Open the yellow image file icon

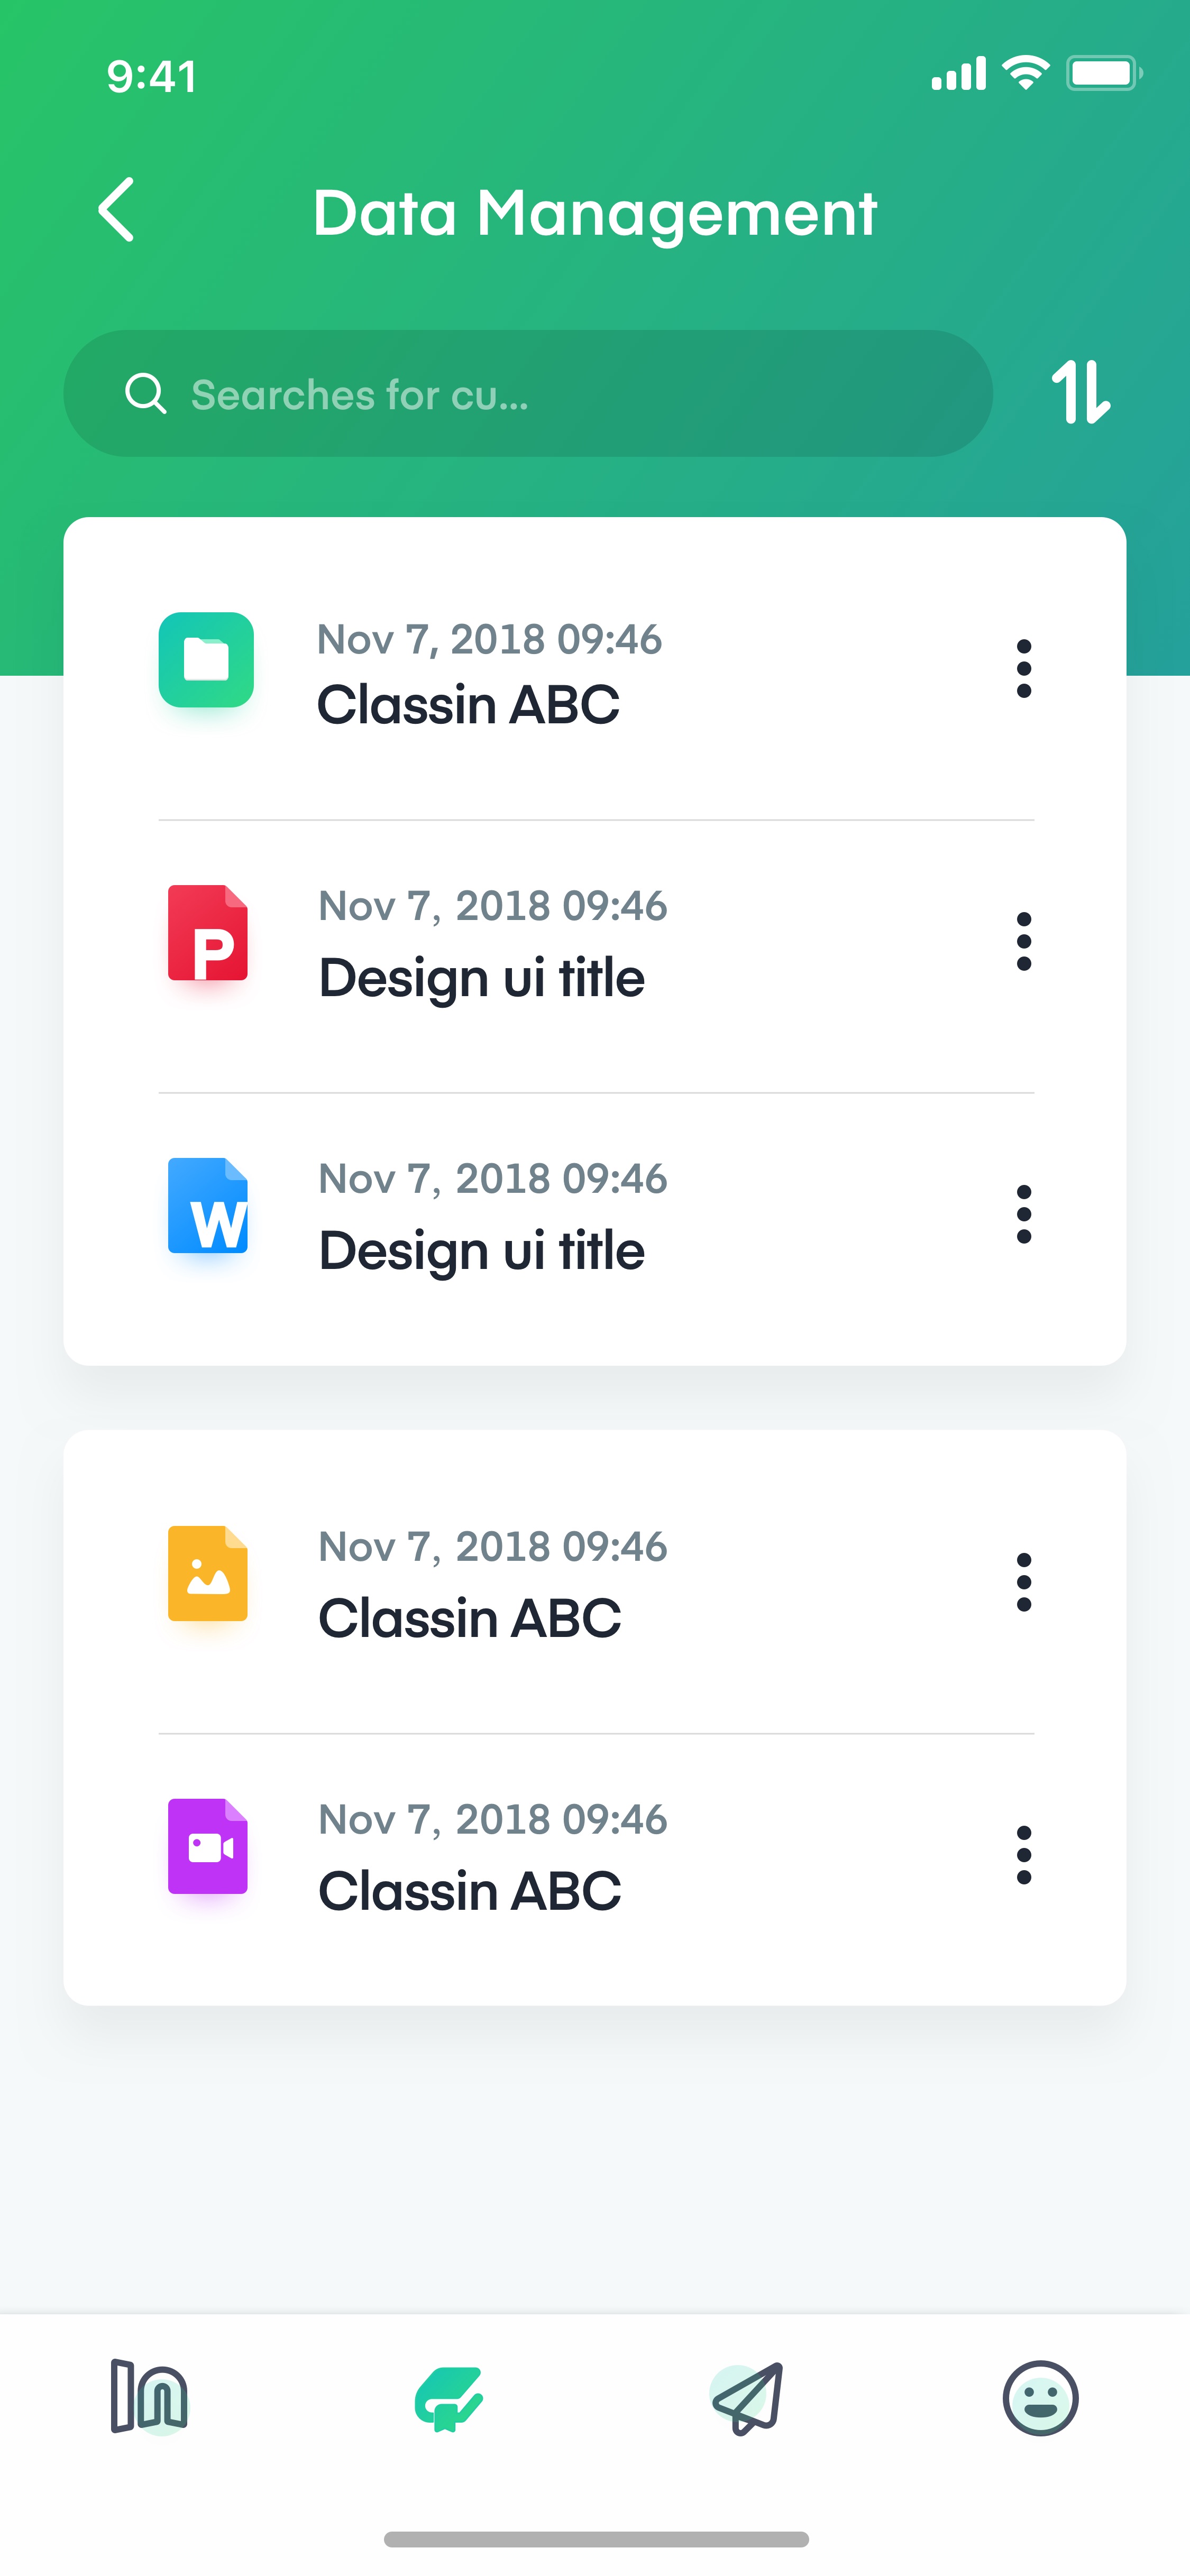[x=208, y=1574]
